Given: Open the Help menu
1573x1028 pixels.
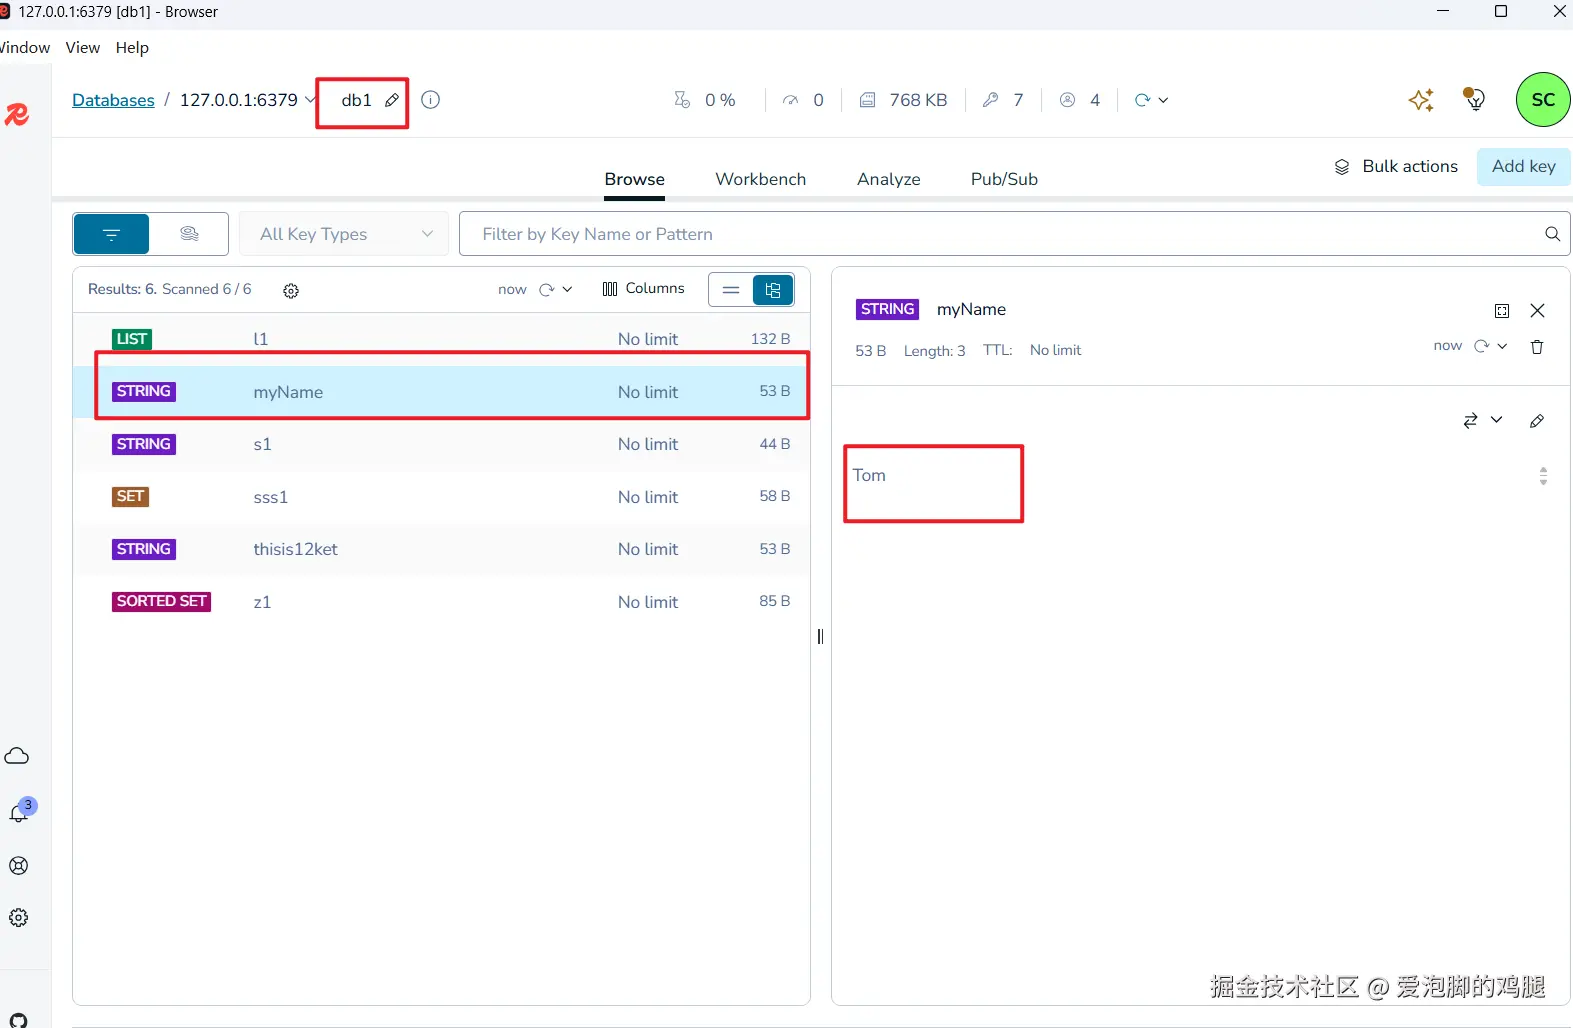Looking at the screenshot, I should (x=132, y=48).
